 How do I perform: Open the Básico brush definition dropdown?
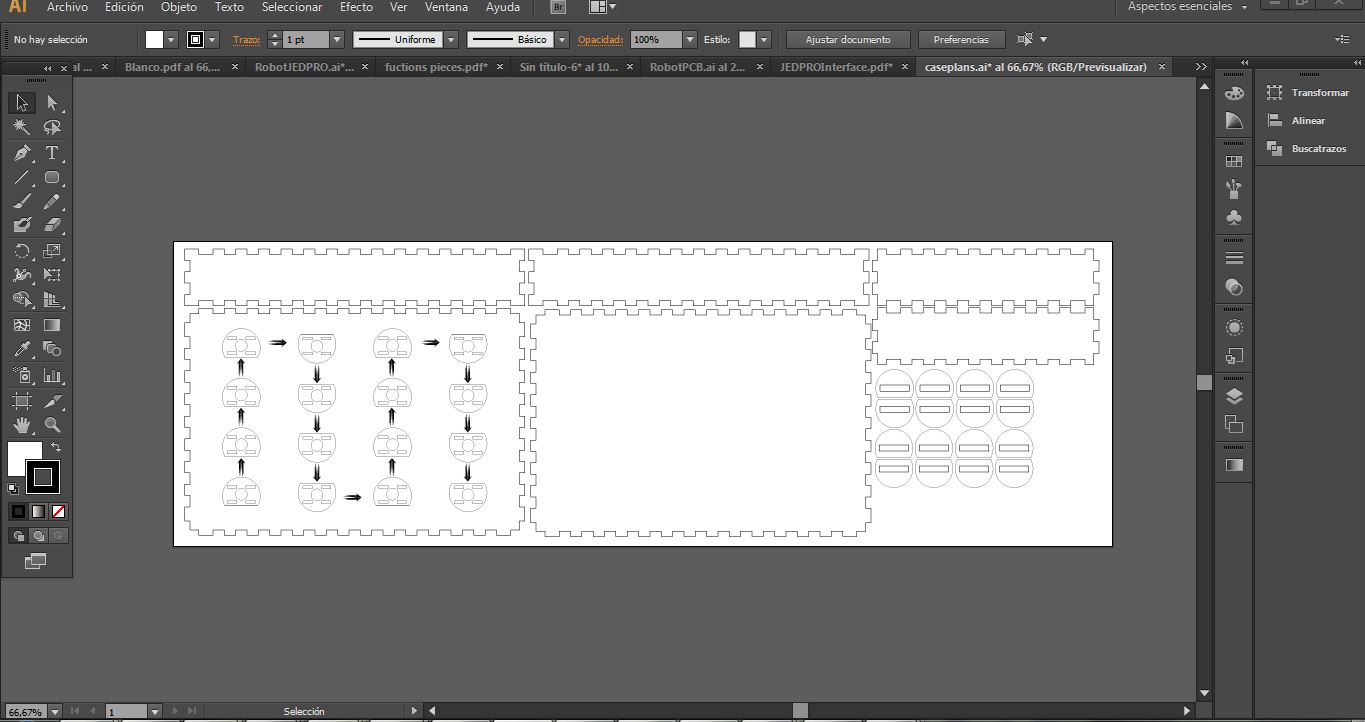point(562,40)
